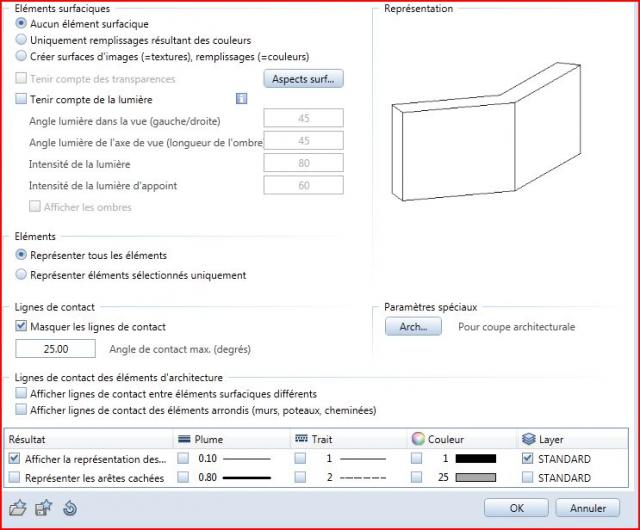Viewport: 640px width, 530px height.
Task: Click the Aspects surf... button
Action: pyautogui.click(x=303, y=79)
